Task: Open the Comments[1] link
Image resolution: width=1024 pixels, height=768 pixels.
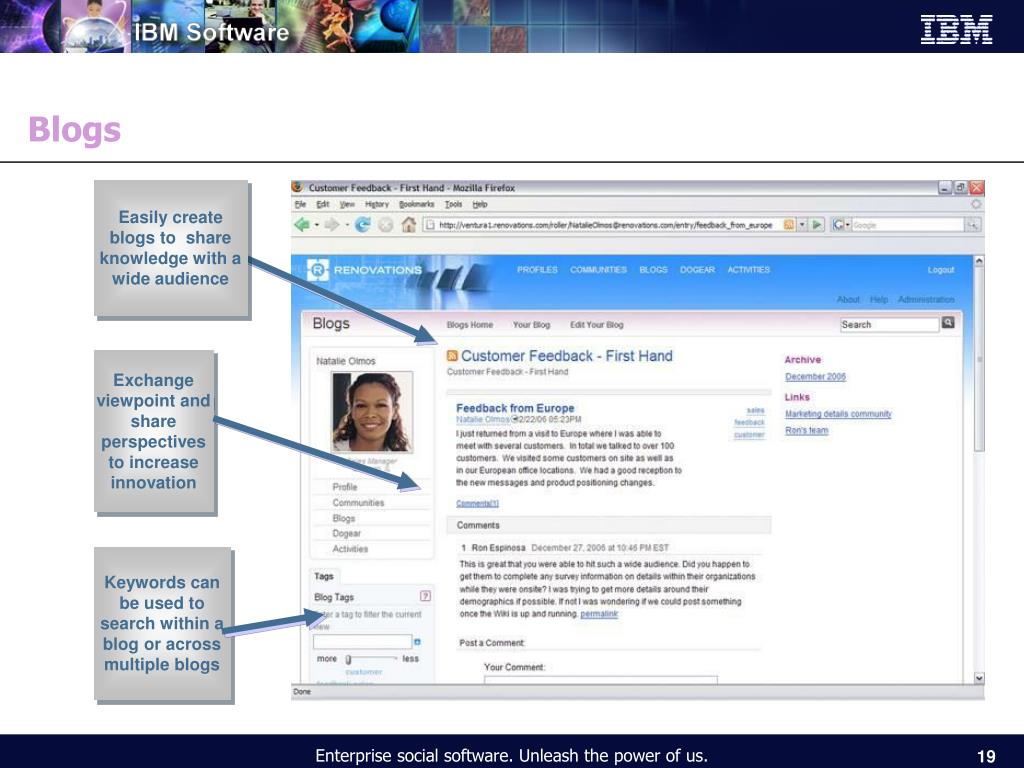Action: point(477,504)
